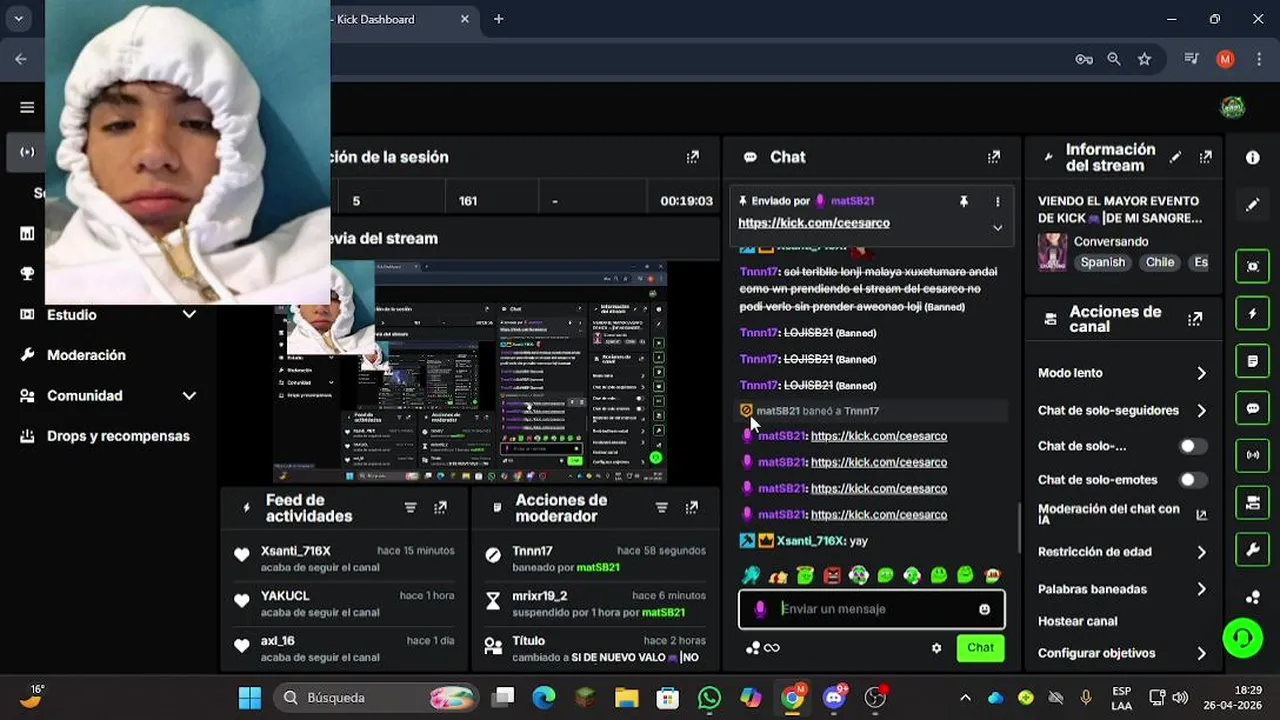Open Windows Start menu
1280x720 pixels.
[250, 698]
